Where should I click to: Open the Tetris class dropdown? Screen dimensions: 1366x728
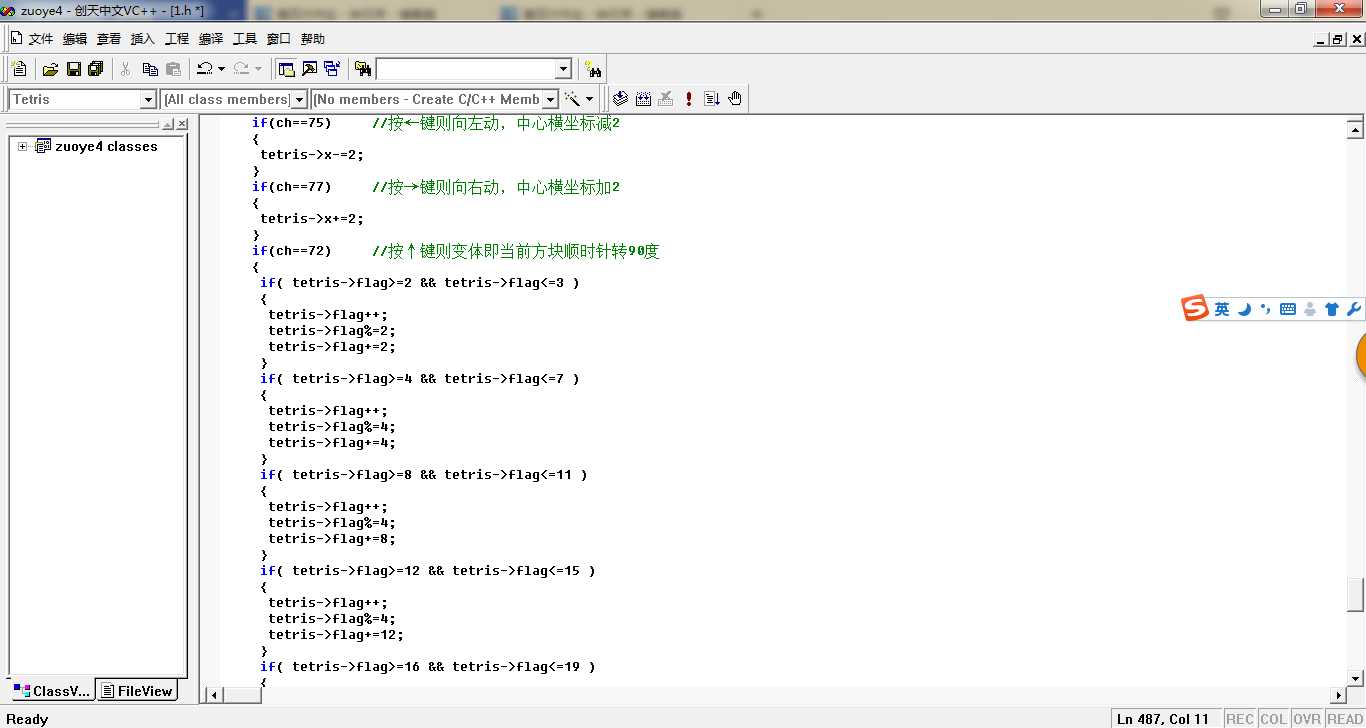pyautogui.click(x=148, y=99)
